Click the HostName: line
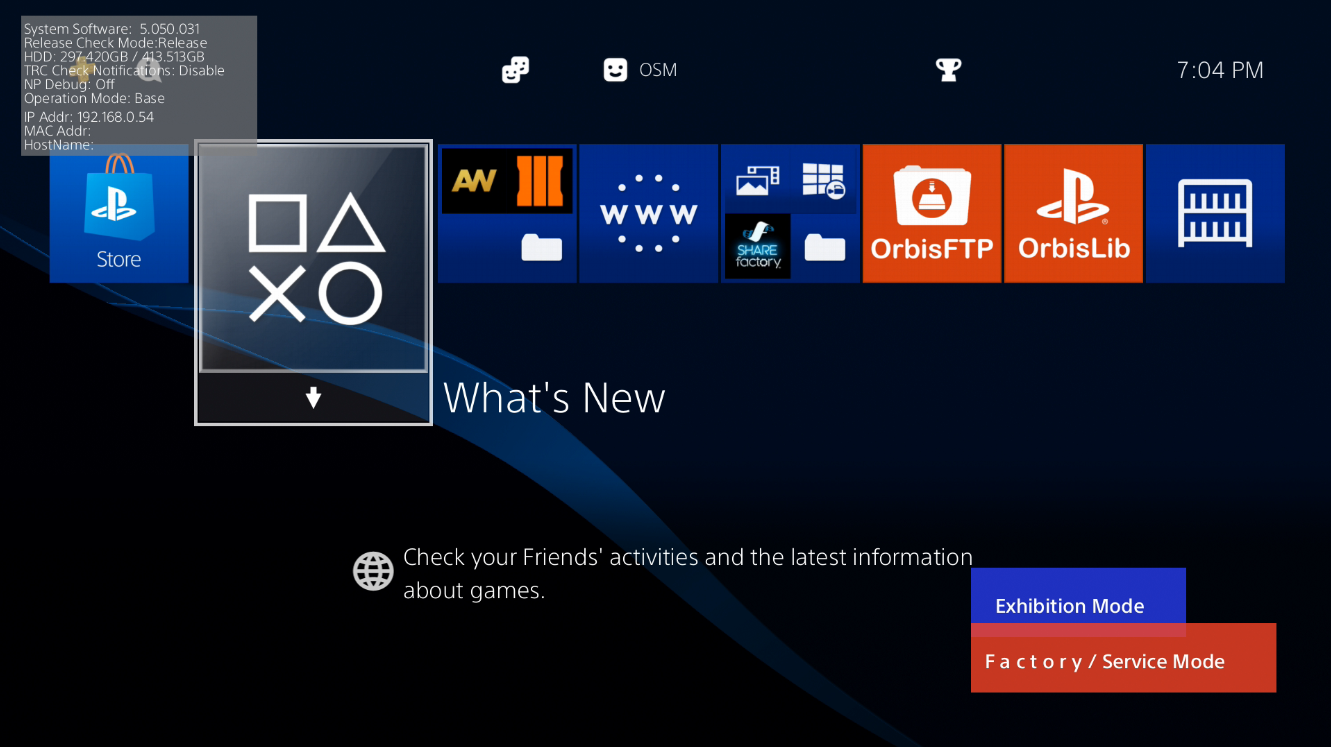Screen dimensions: 1331x747 click(x=59, y=145)
